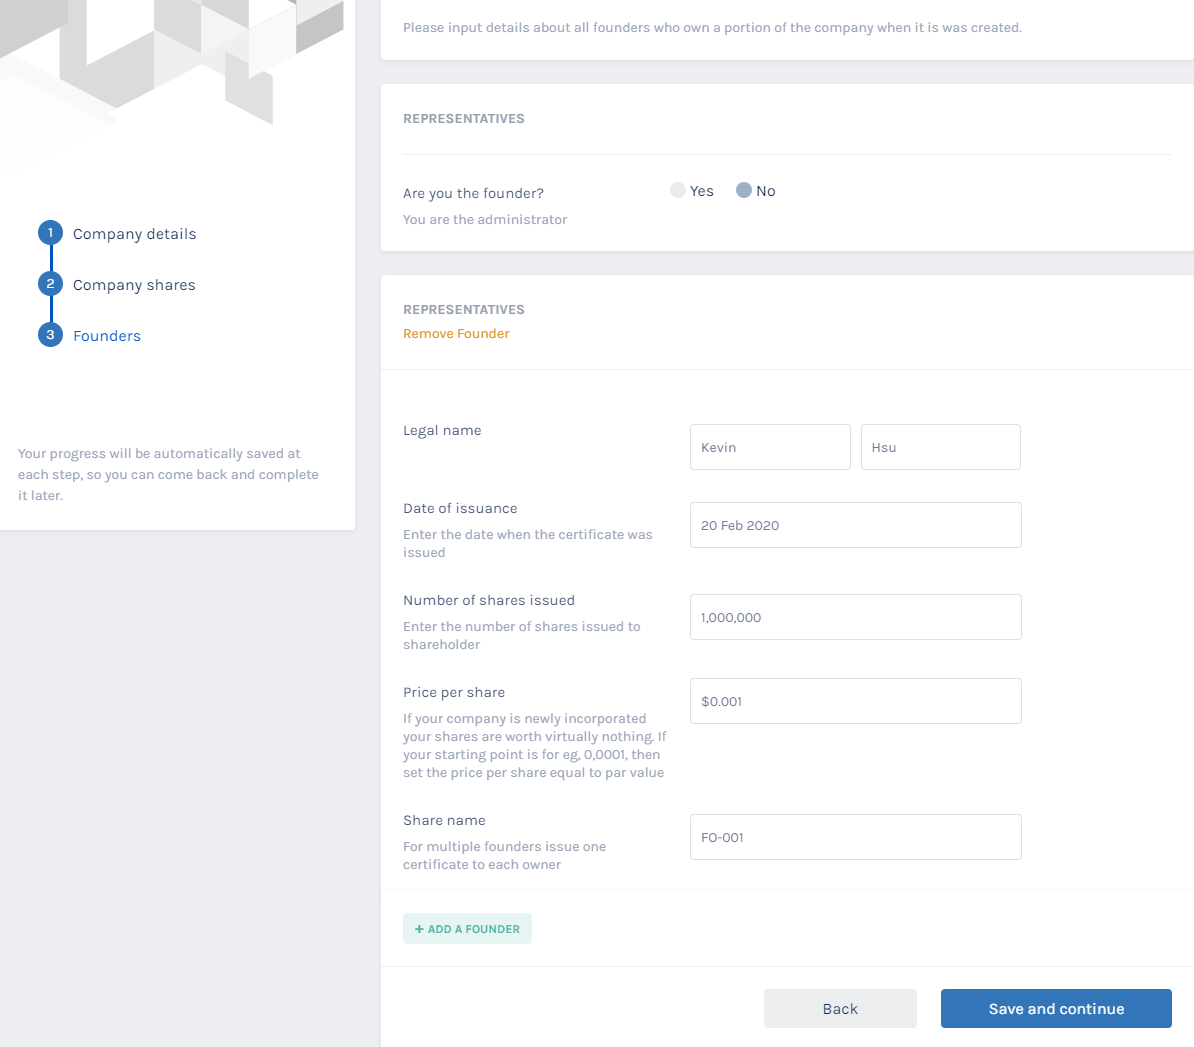
Task: Click Save and continue
Action: pyautogui.click(x=1056, y=1008)
